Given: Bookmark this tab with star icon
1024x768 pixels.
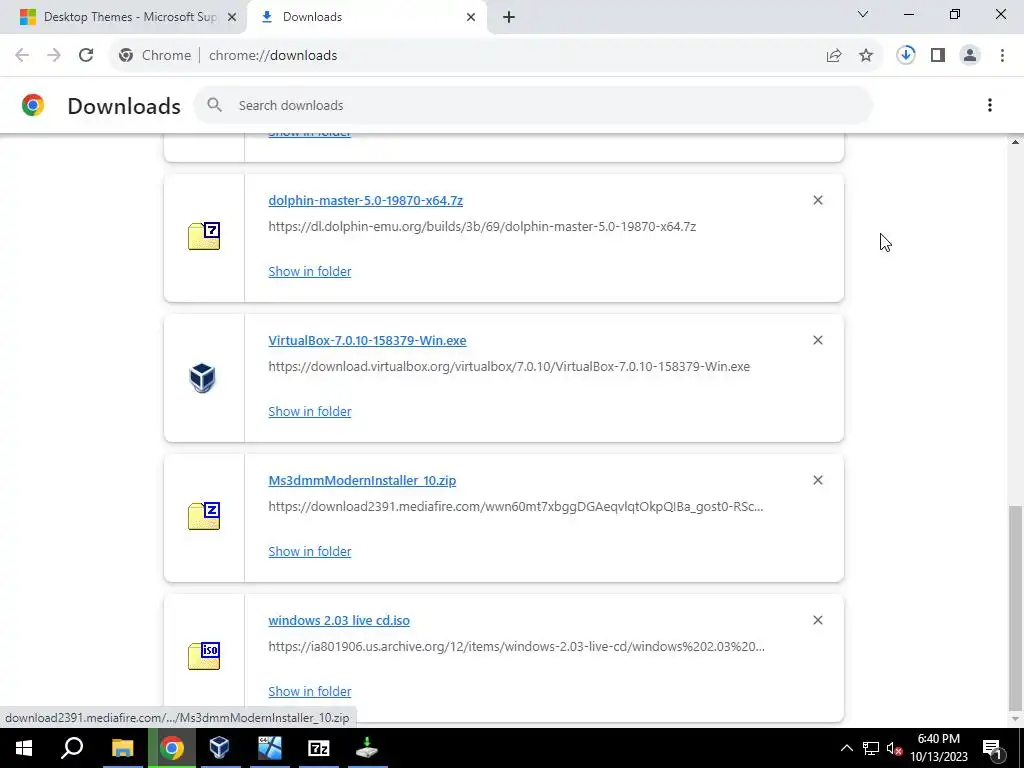Looking at the screenshot, I should point(866,56).
